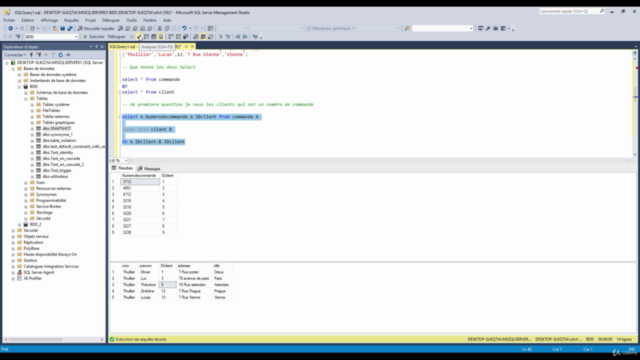Click the decrease indent icon
The height and width of the screenshot is (360, 640).
tap(238, 37)
